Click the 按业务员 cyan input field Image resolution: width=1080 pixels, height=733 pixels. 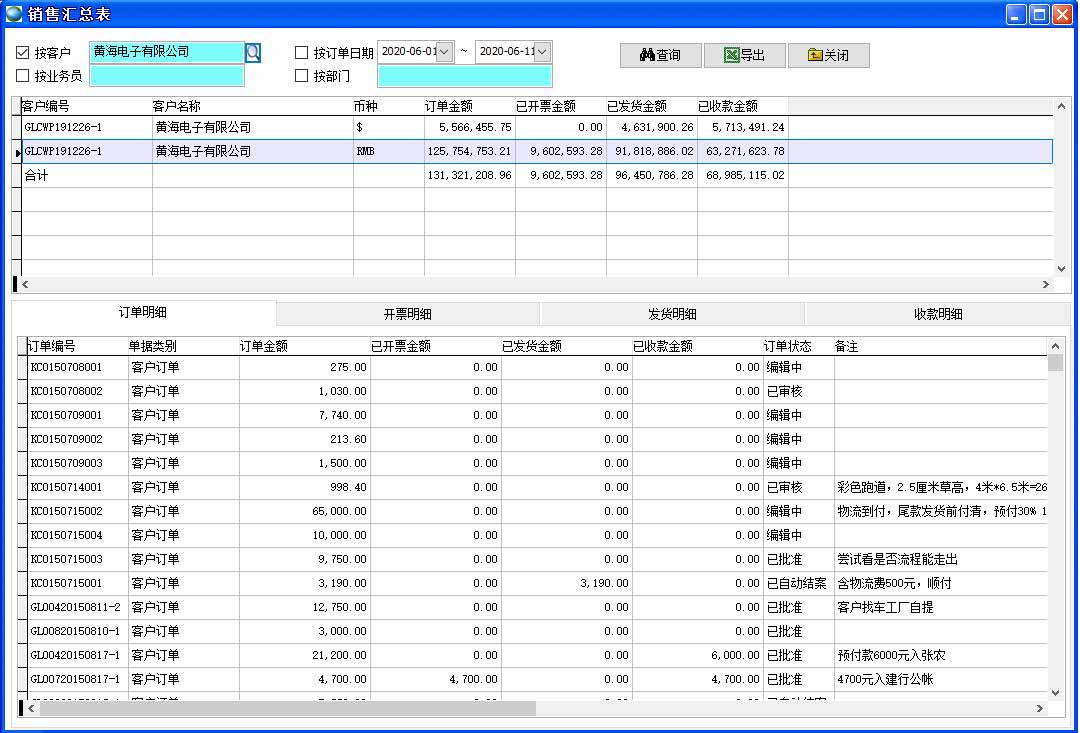pos(167,76)
